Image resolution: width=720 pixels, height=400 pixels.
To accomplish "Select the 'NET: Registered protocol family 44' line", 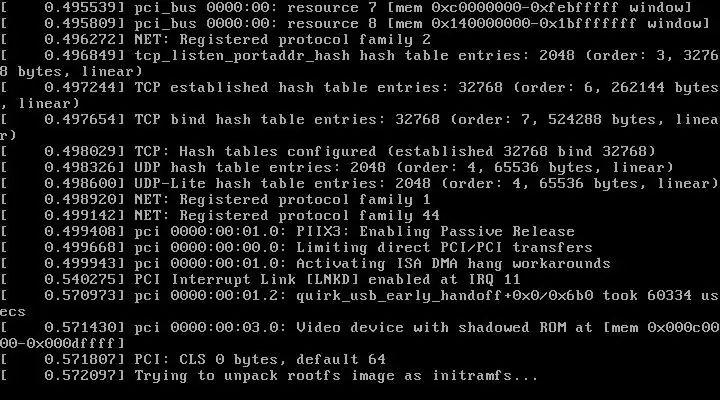I will [220, 215].
